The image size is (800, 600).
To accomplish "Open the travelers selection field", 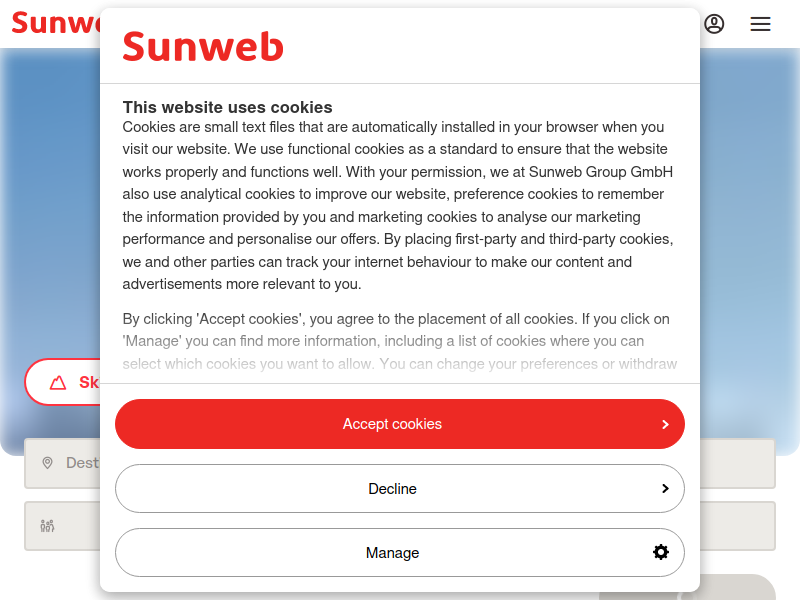I will coord(63,526).
